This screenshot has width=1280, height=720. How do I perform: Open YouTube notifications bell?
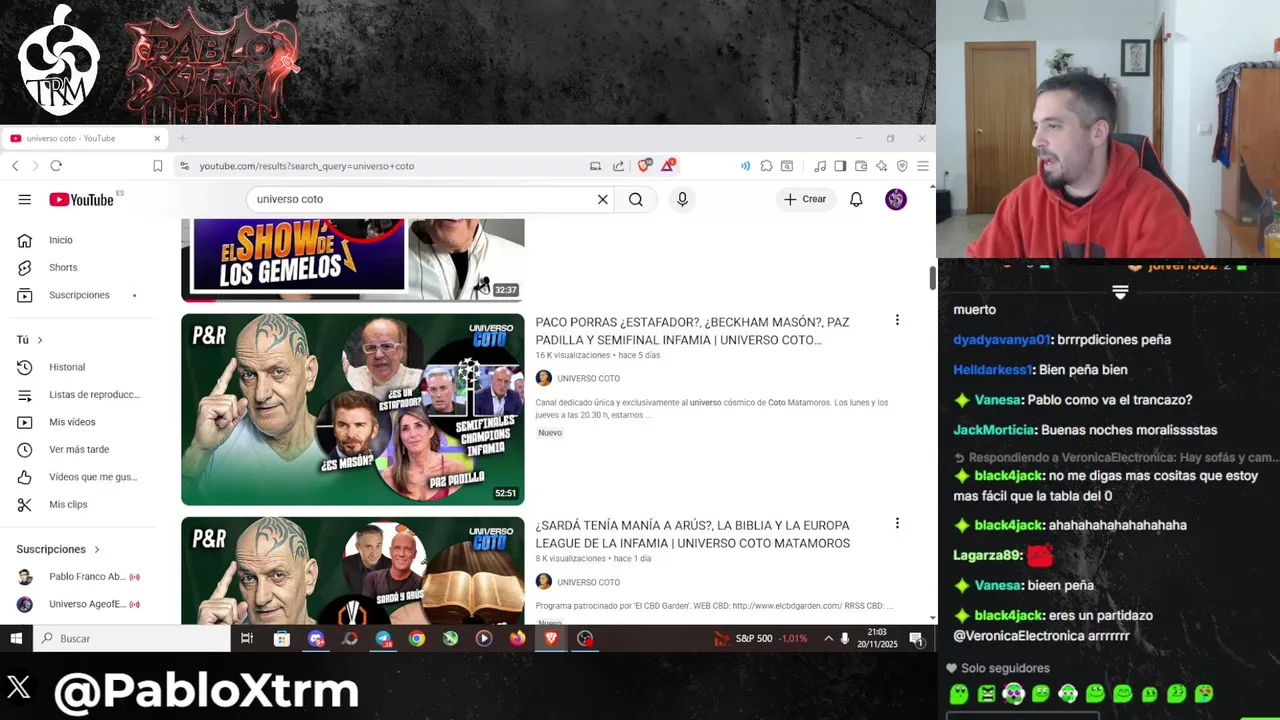tap(856, 200)
